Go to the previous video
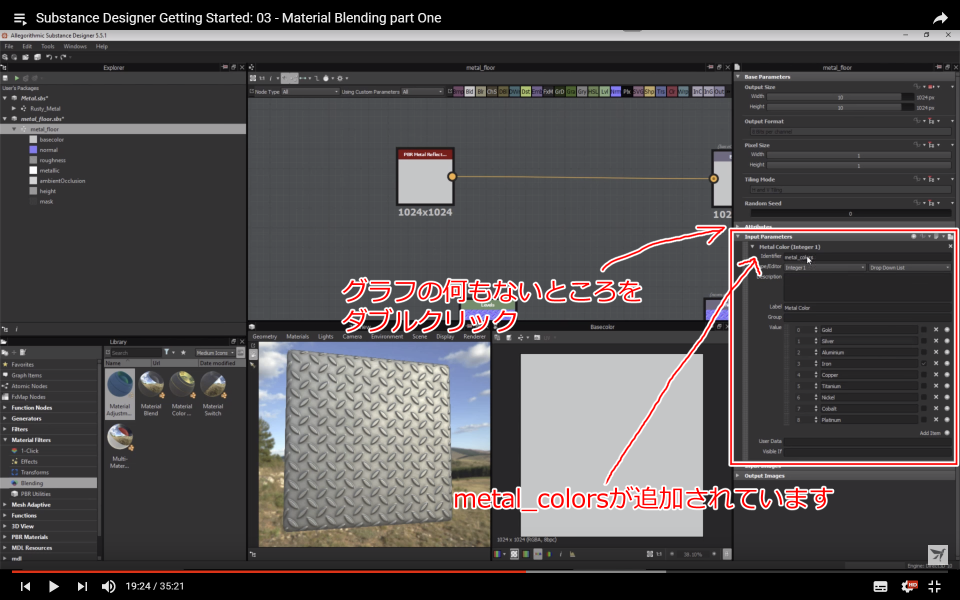Viewport: 960px width, 600px height. point(25,586)
